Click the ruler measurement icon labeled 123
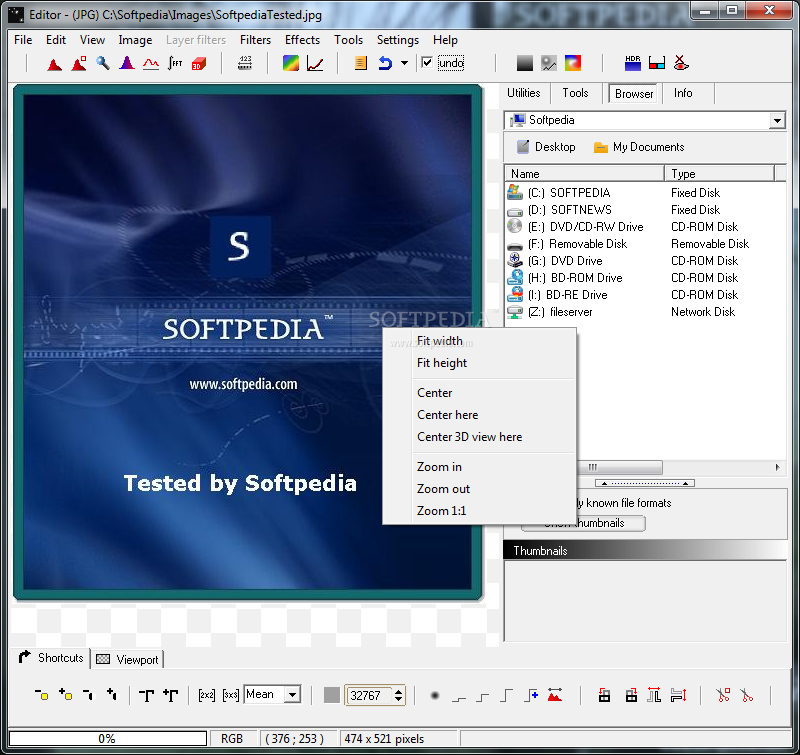Screen dimensions: 800x755 245,64
